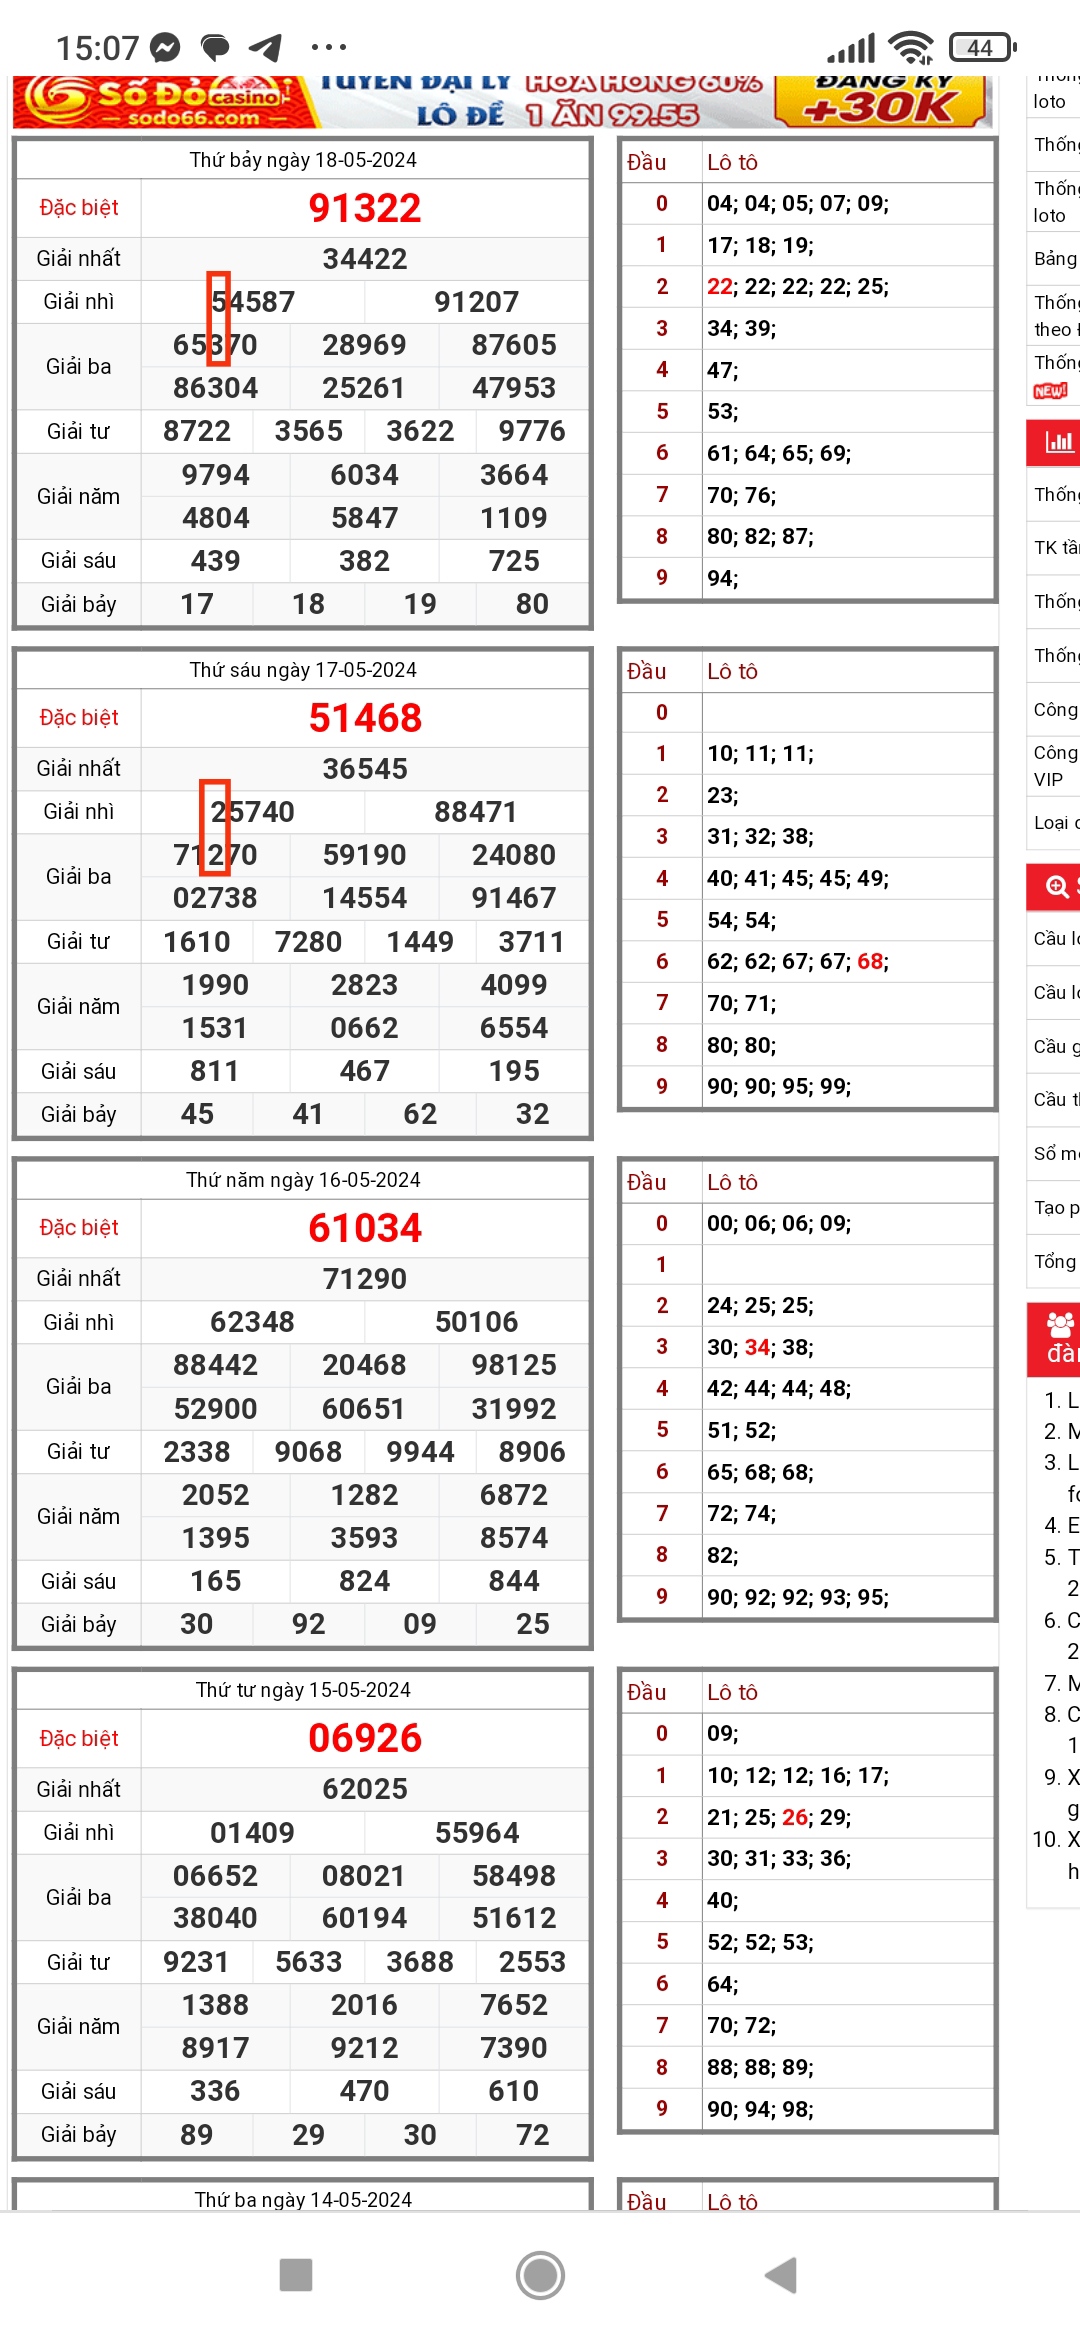Tap the Messenger notification icon
Viewport: 1080px width, 2340px height.
coord(165,47)
